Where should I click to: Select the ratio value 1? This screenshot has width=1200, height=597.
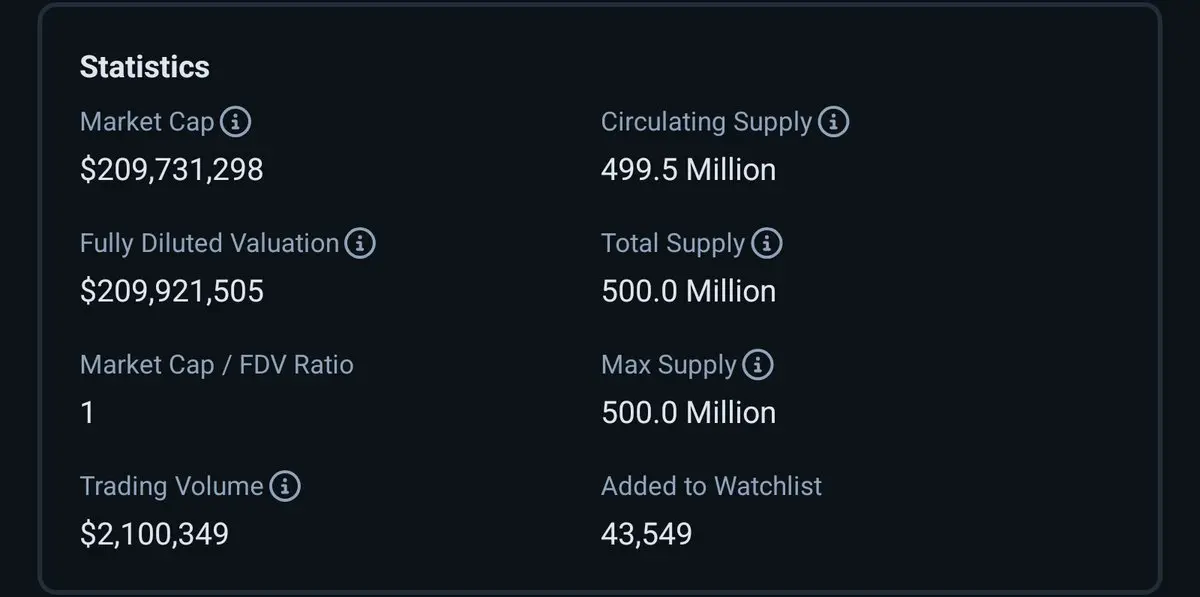point(87,412)
